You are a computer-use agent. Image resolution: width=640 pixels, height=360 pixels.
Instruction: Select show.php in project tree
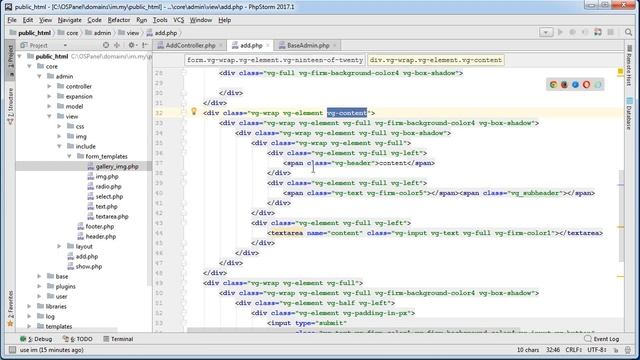[x=84, y=266]
